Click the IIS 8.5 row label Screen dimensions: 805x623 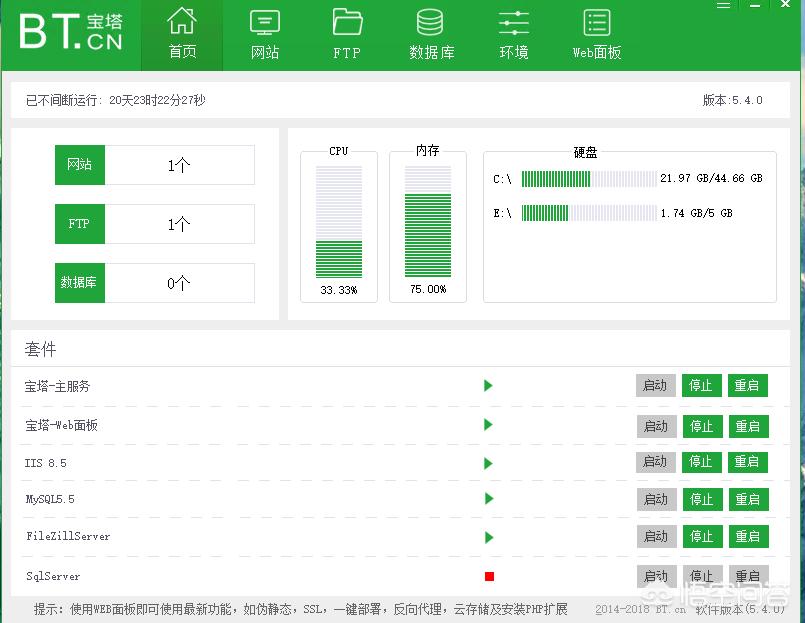tap(46, 463)
